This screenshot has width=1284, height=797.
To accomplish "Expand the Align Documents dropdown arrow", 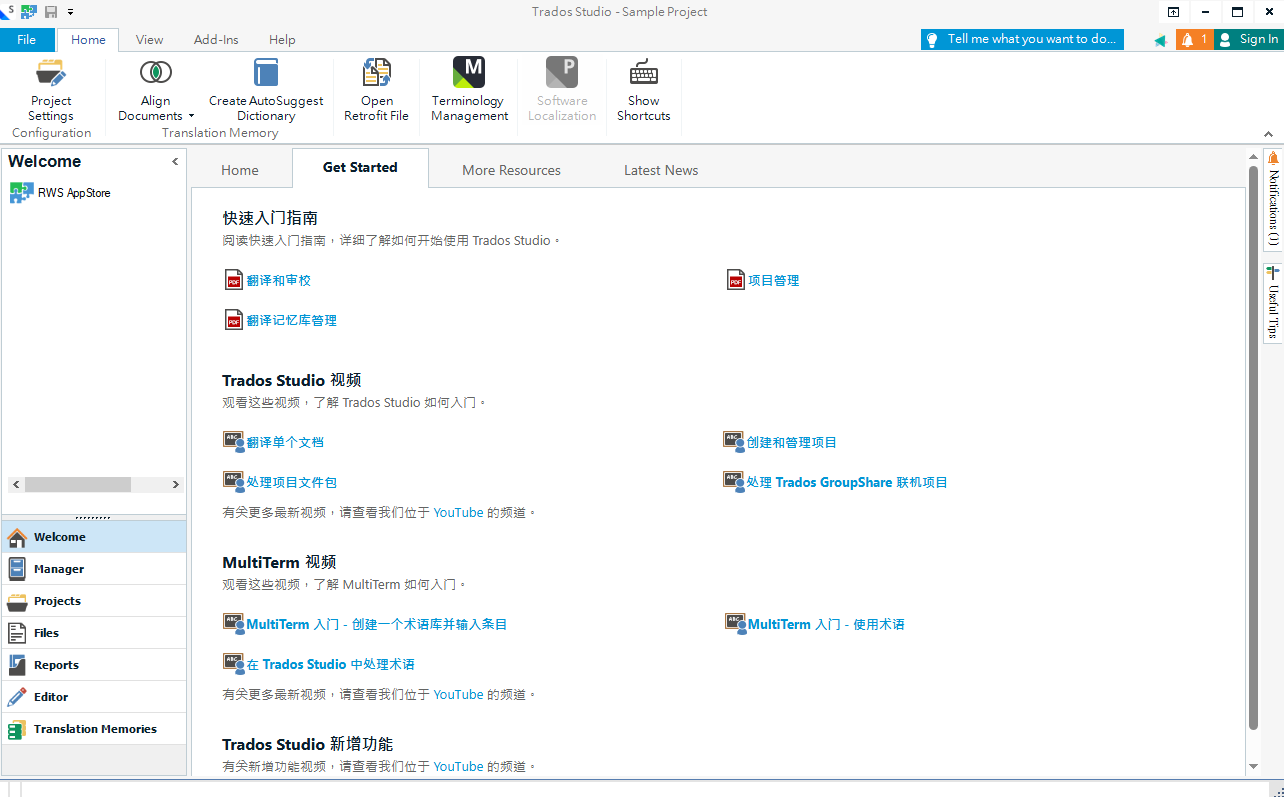I will click(191, 116).
